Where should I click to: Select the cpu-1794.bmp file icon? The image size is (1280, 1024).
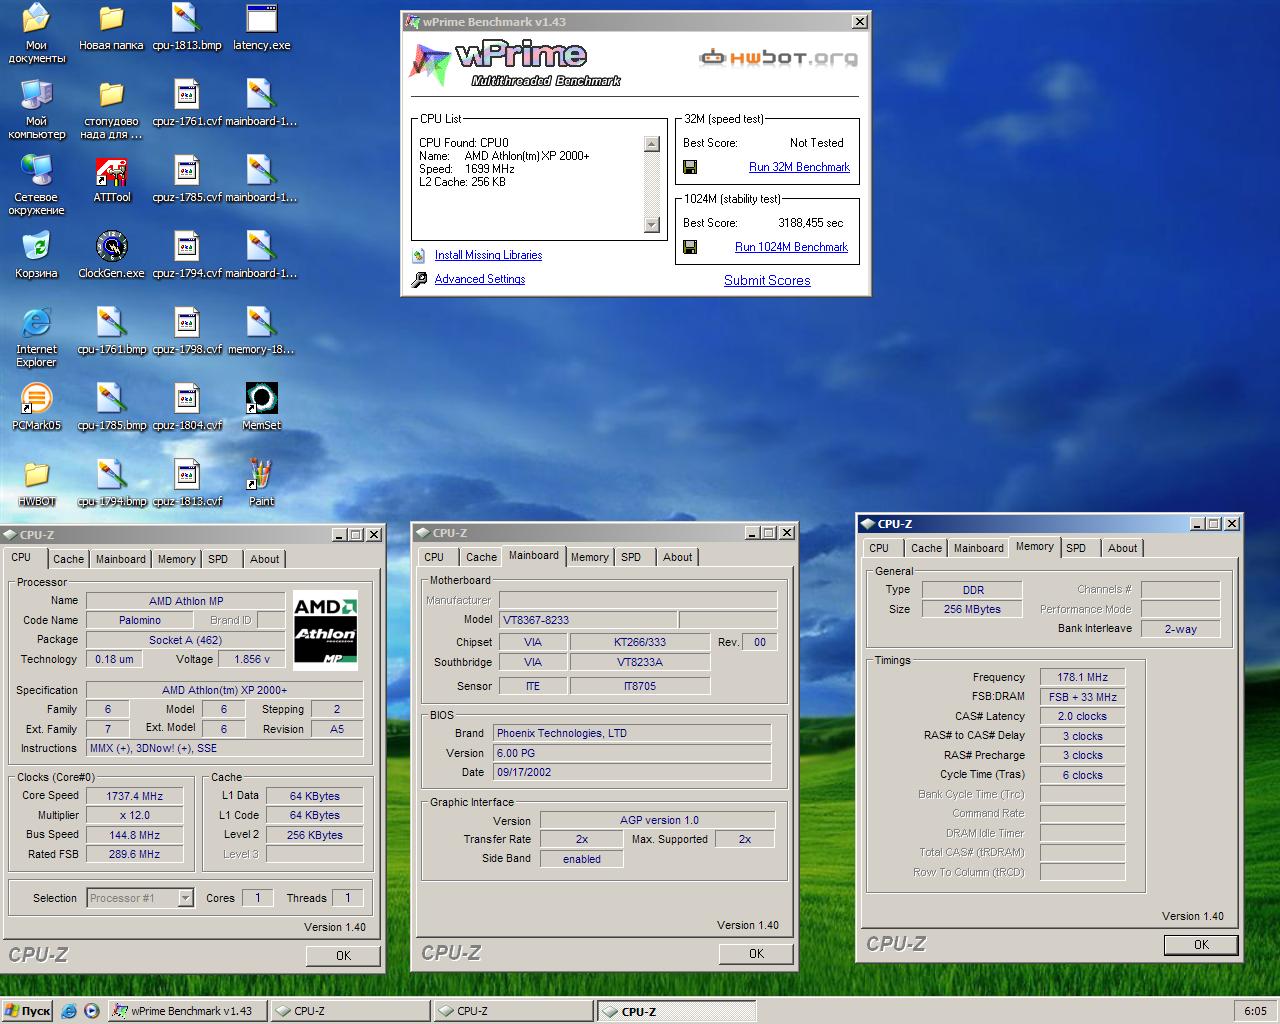(111, 476)
